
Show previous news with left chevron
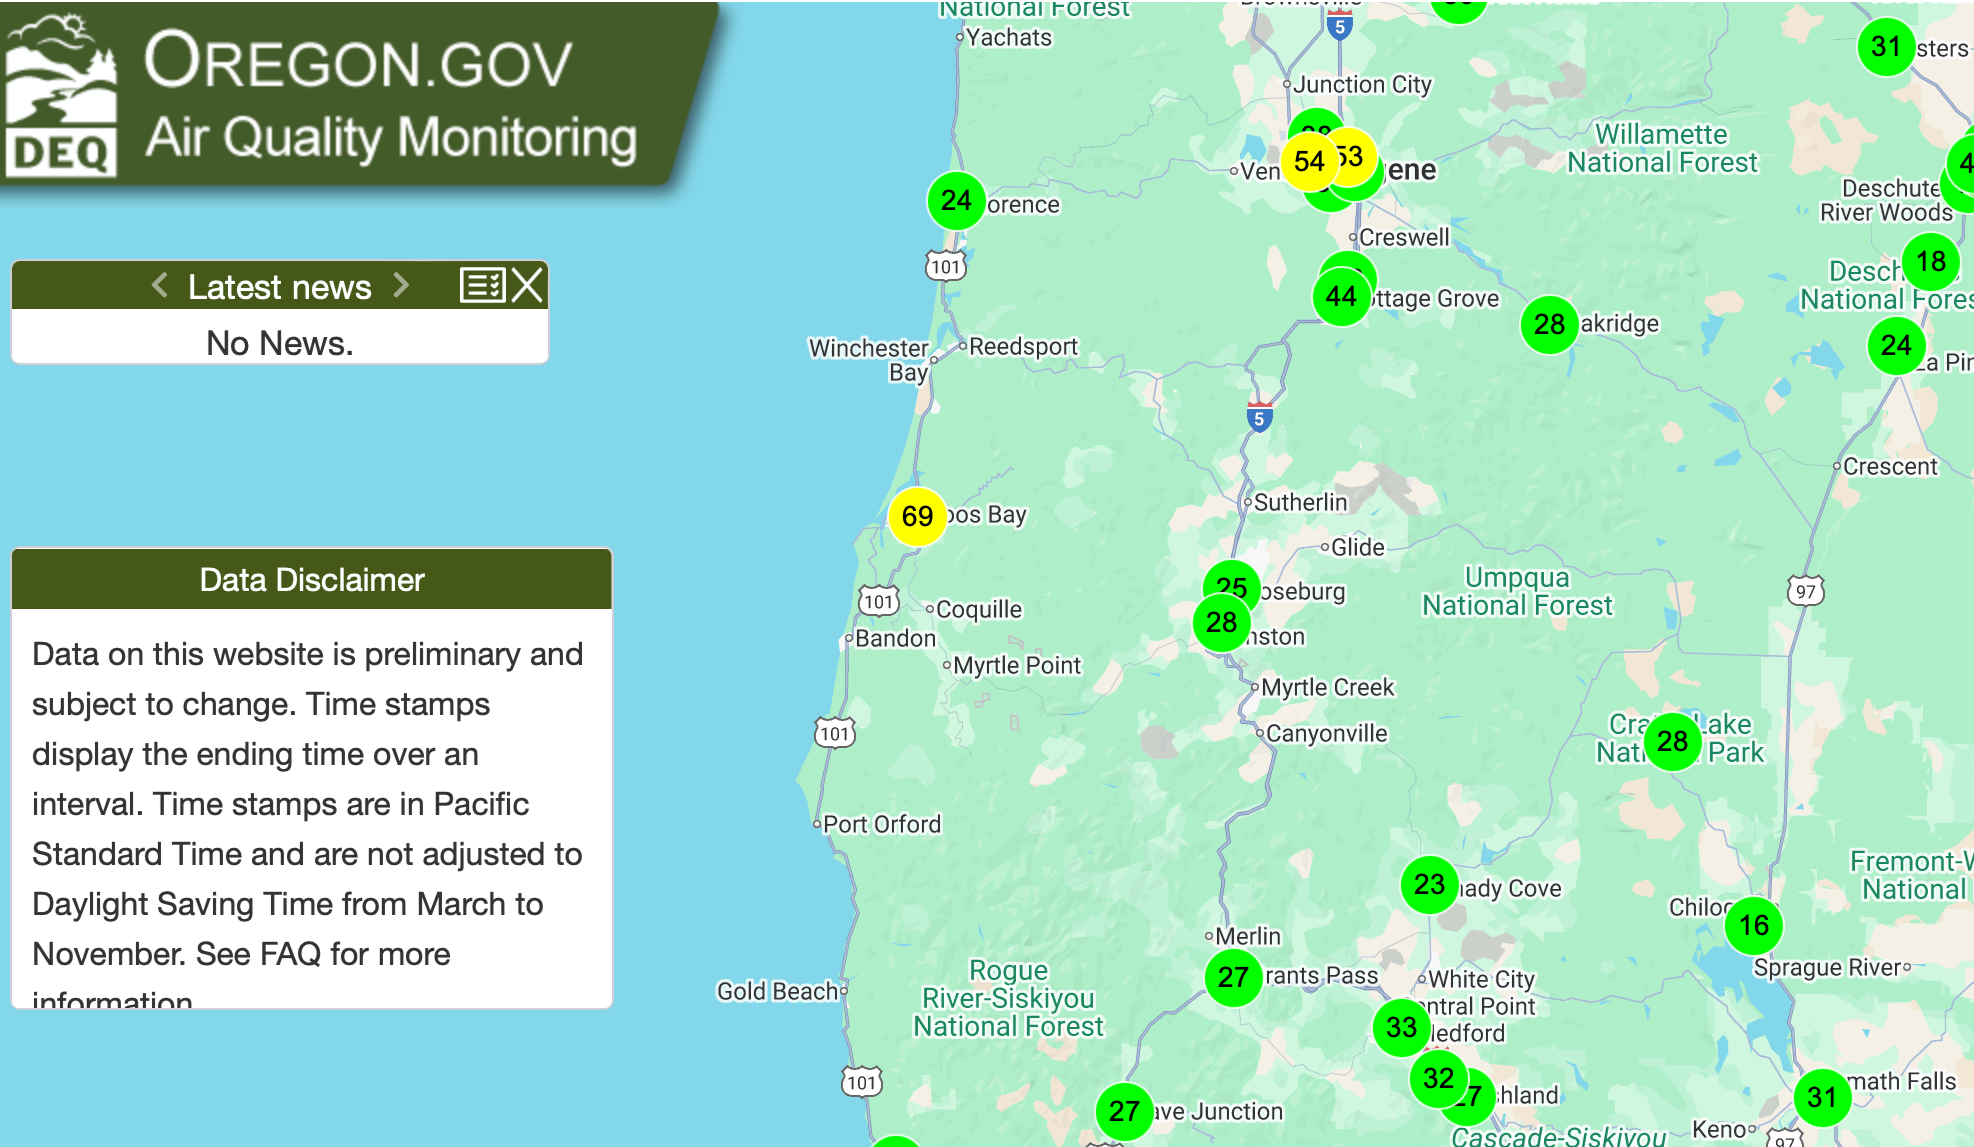click(159, 286)
